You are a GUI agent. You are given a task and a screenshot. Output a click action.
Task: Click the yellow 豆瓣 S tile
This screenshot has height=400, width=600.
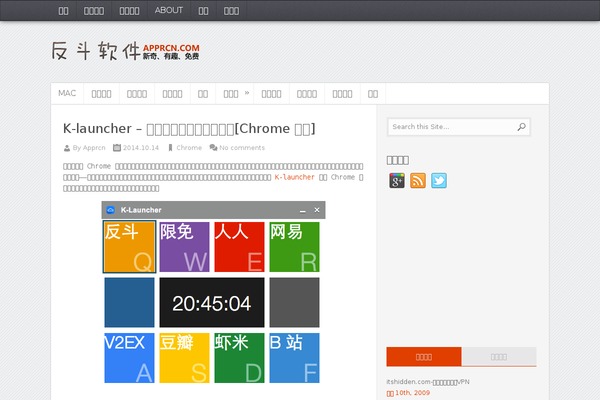click(184, 358)
